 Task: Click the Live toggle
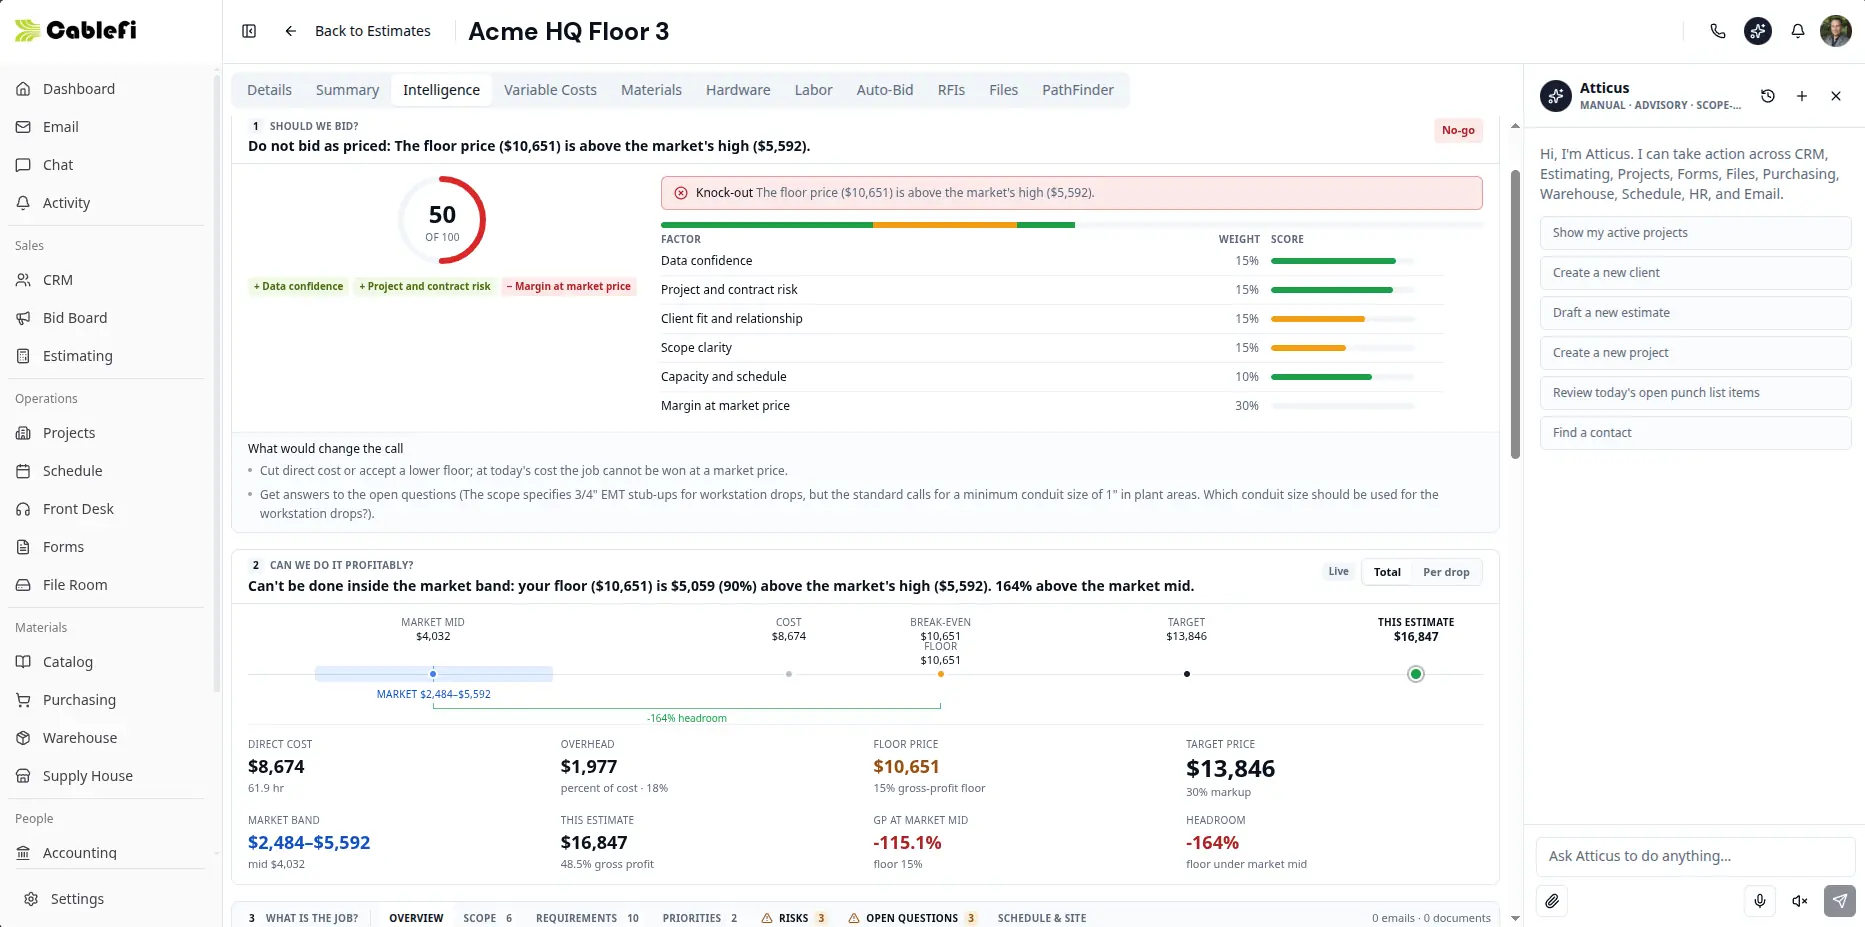point(1338,572)
